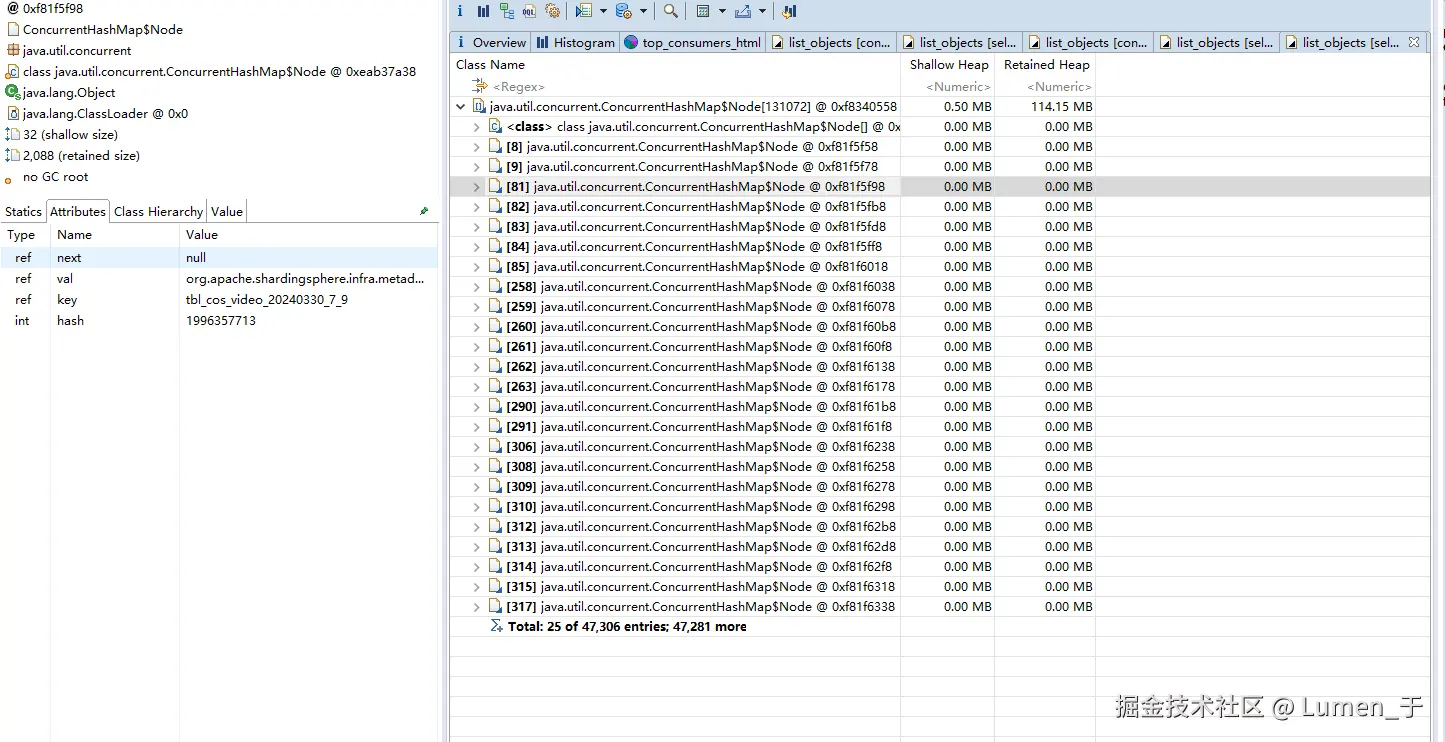Switch to the Class Hierarchy inspector tab
This screenshot has width=1445, height=742.
(158, 211)
